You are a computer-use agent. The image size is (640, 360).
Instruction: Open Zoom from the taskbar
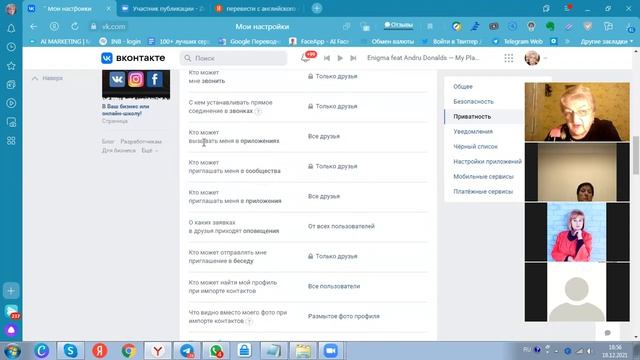[331, 351]
